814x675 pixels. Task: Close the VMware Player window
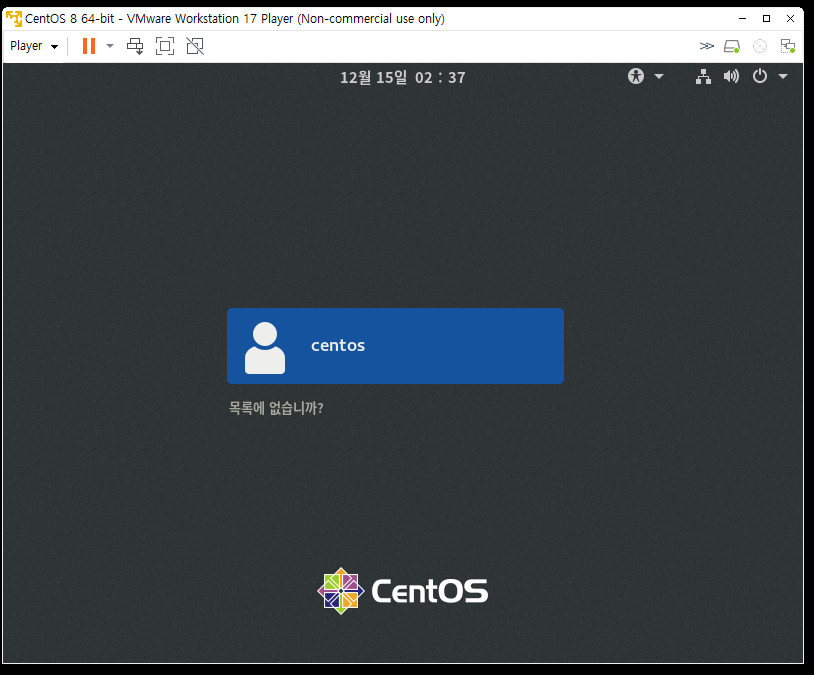click(x=790, y=19)
